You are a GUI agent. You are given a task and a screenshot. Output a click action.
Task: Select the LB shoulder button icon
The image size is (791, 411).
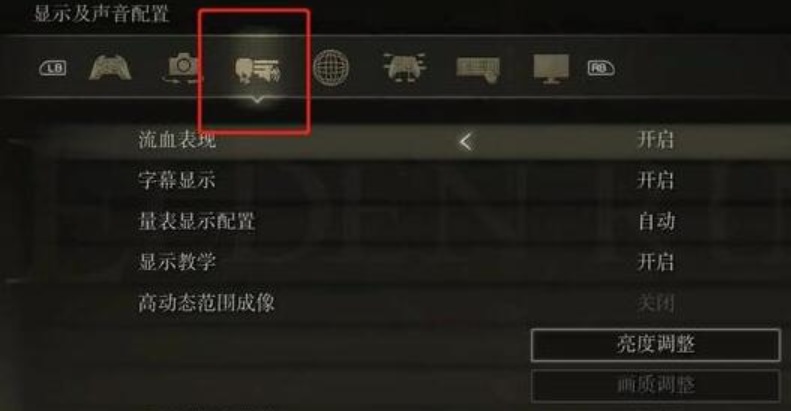point(53,68)
